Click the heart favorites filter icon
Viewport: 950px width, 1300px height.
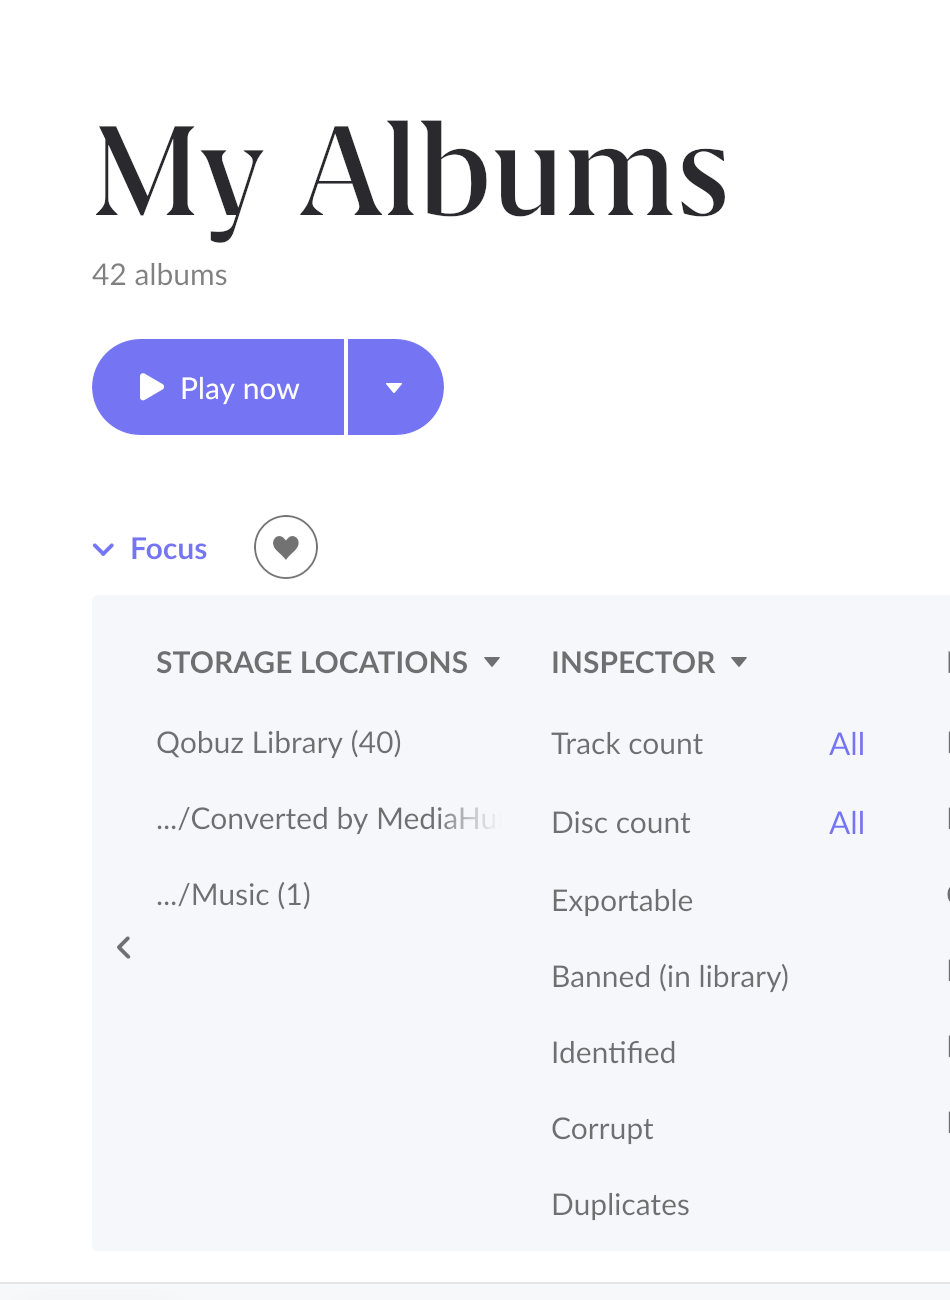[x=286, y=547]
